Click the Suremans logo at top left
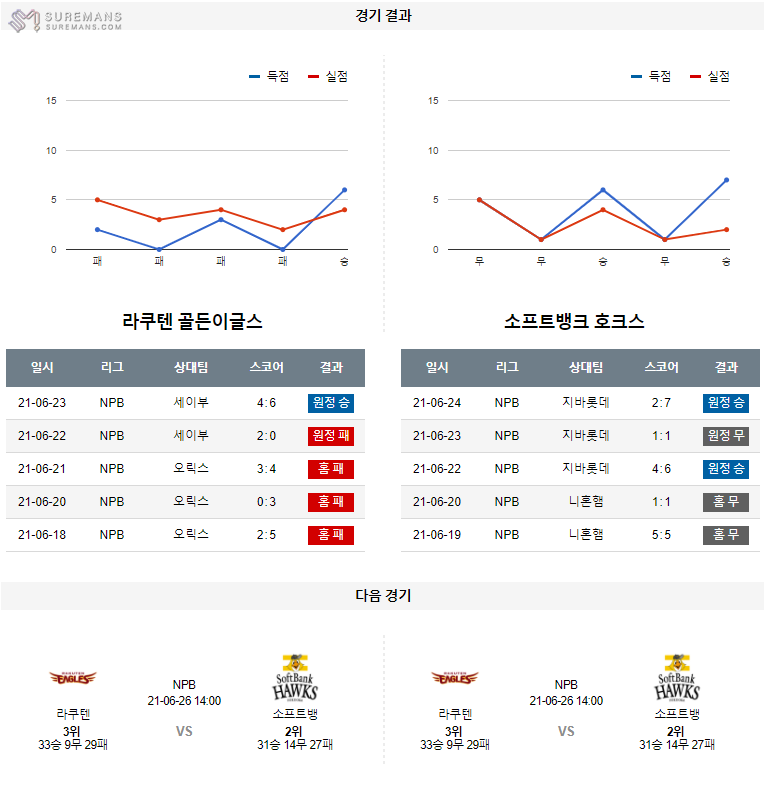 [66, 19]
